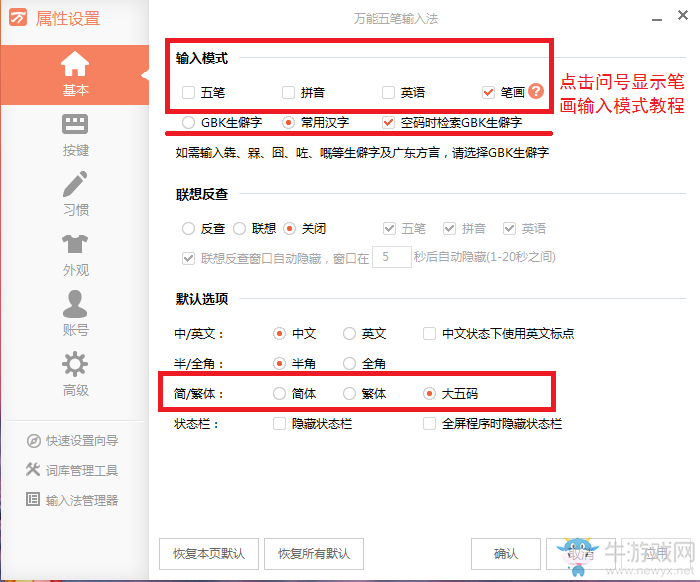
Task: Open the 基本 tab home icon
Action: point(75,64)
